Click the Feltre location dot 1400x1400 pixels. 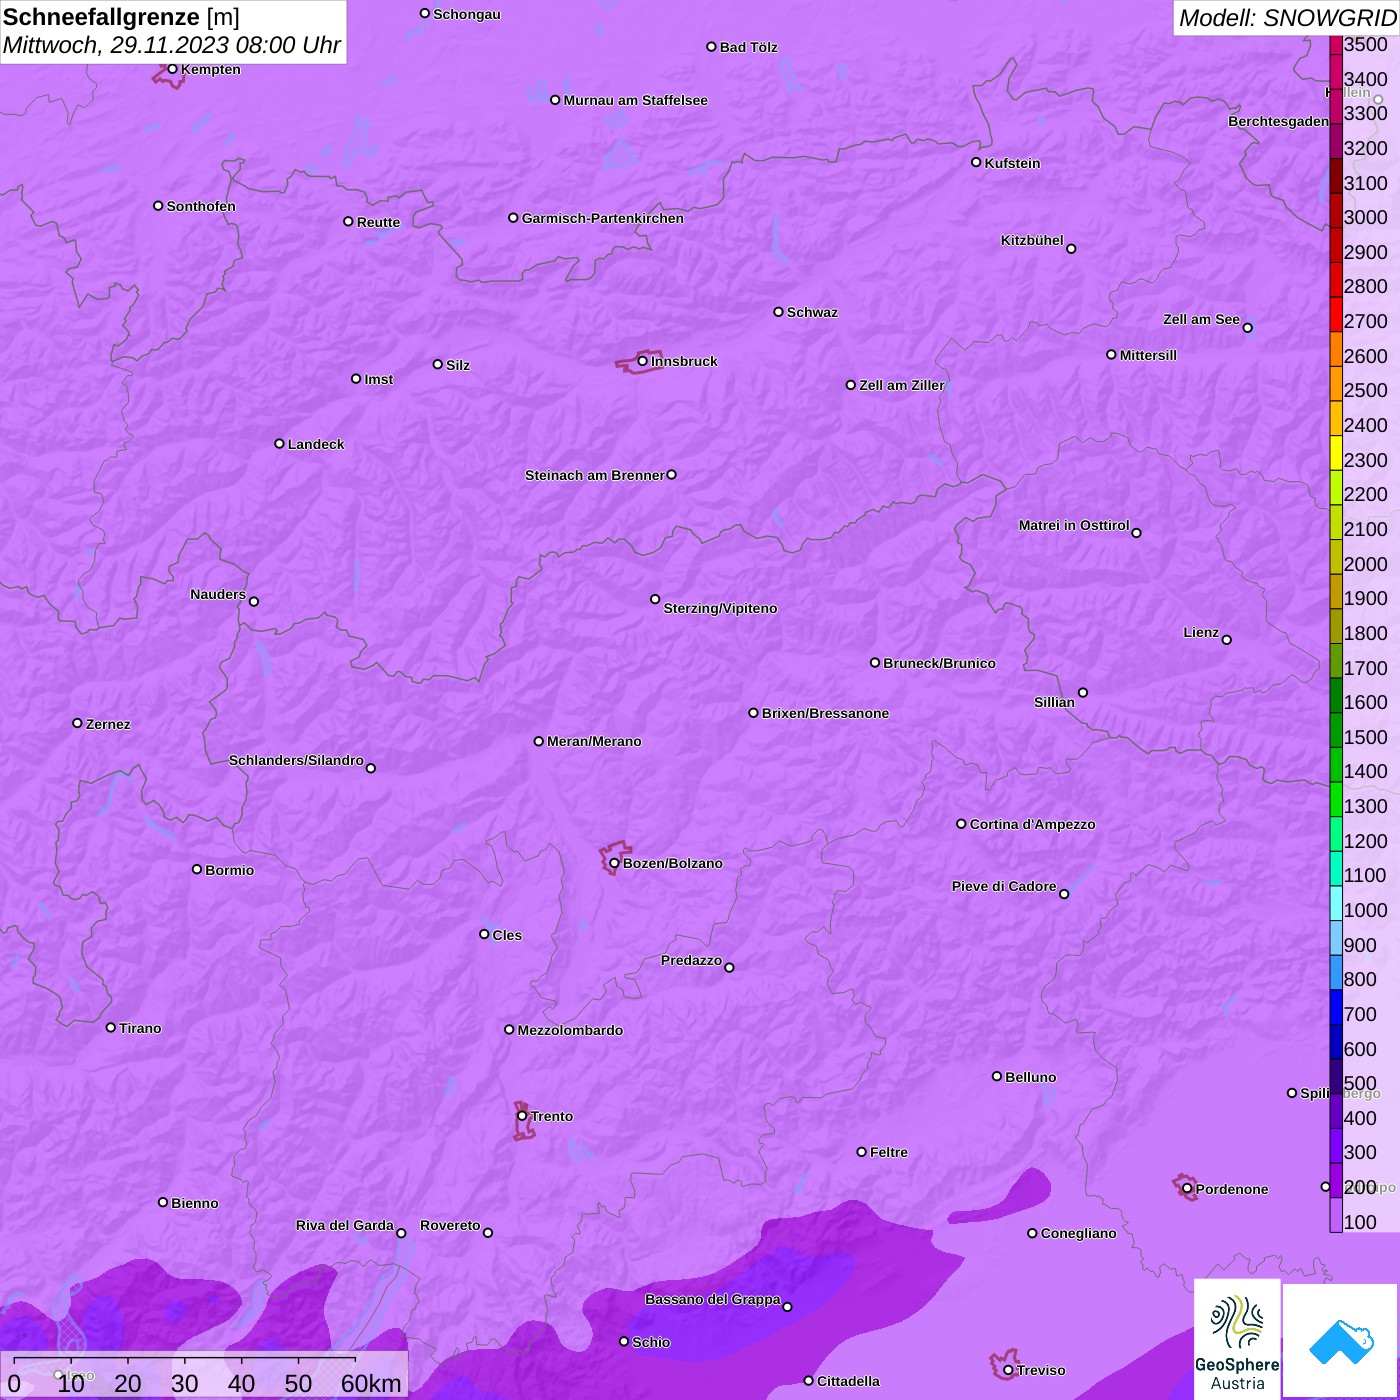pos(861,1152)
